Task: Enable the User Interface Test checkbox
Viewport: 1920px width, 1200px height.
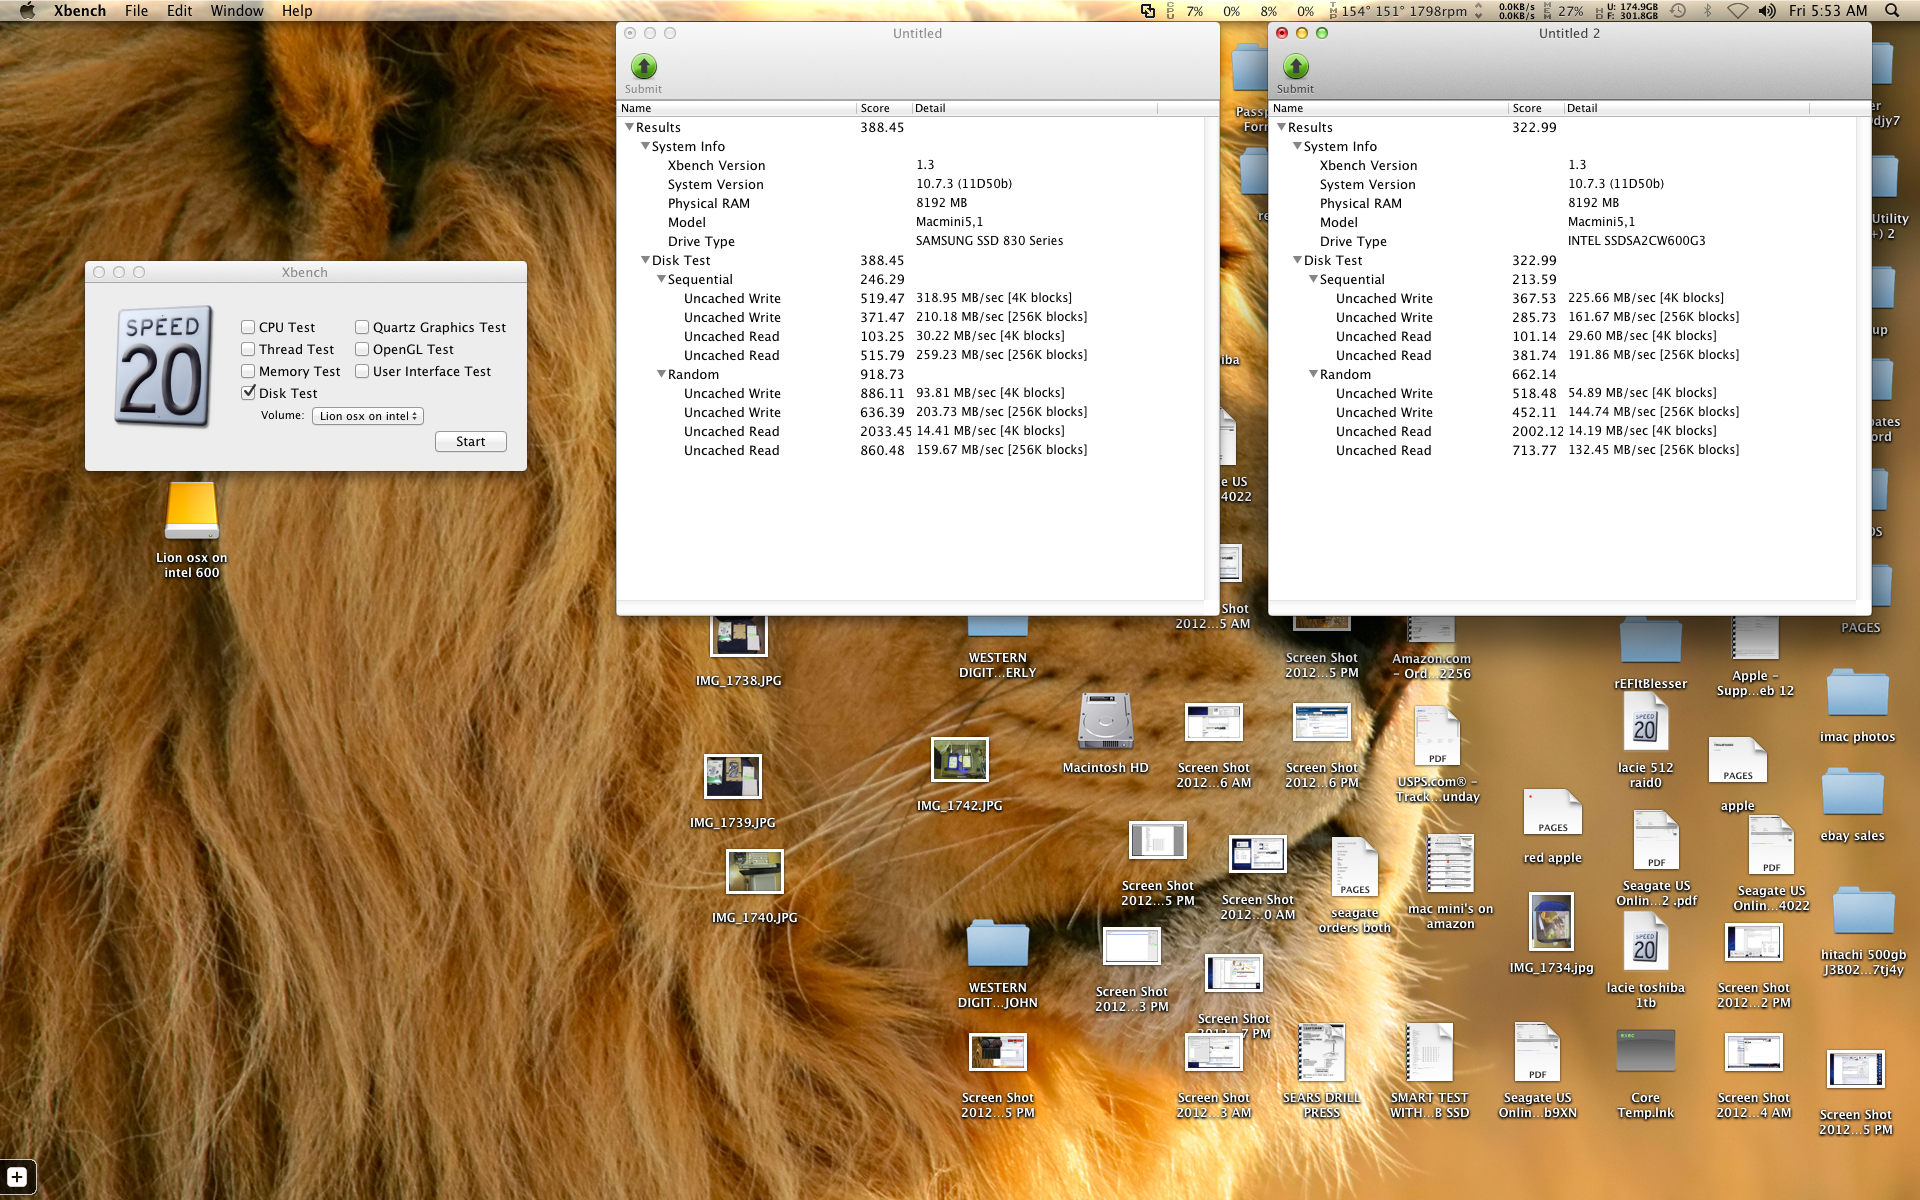Action: (362, 371)
